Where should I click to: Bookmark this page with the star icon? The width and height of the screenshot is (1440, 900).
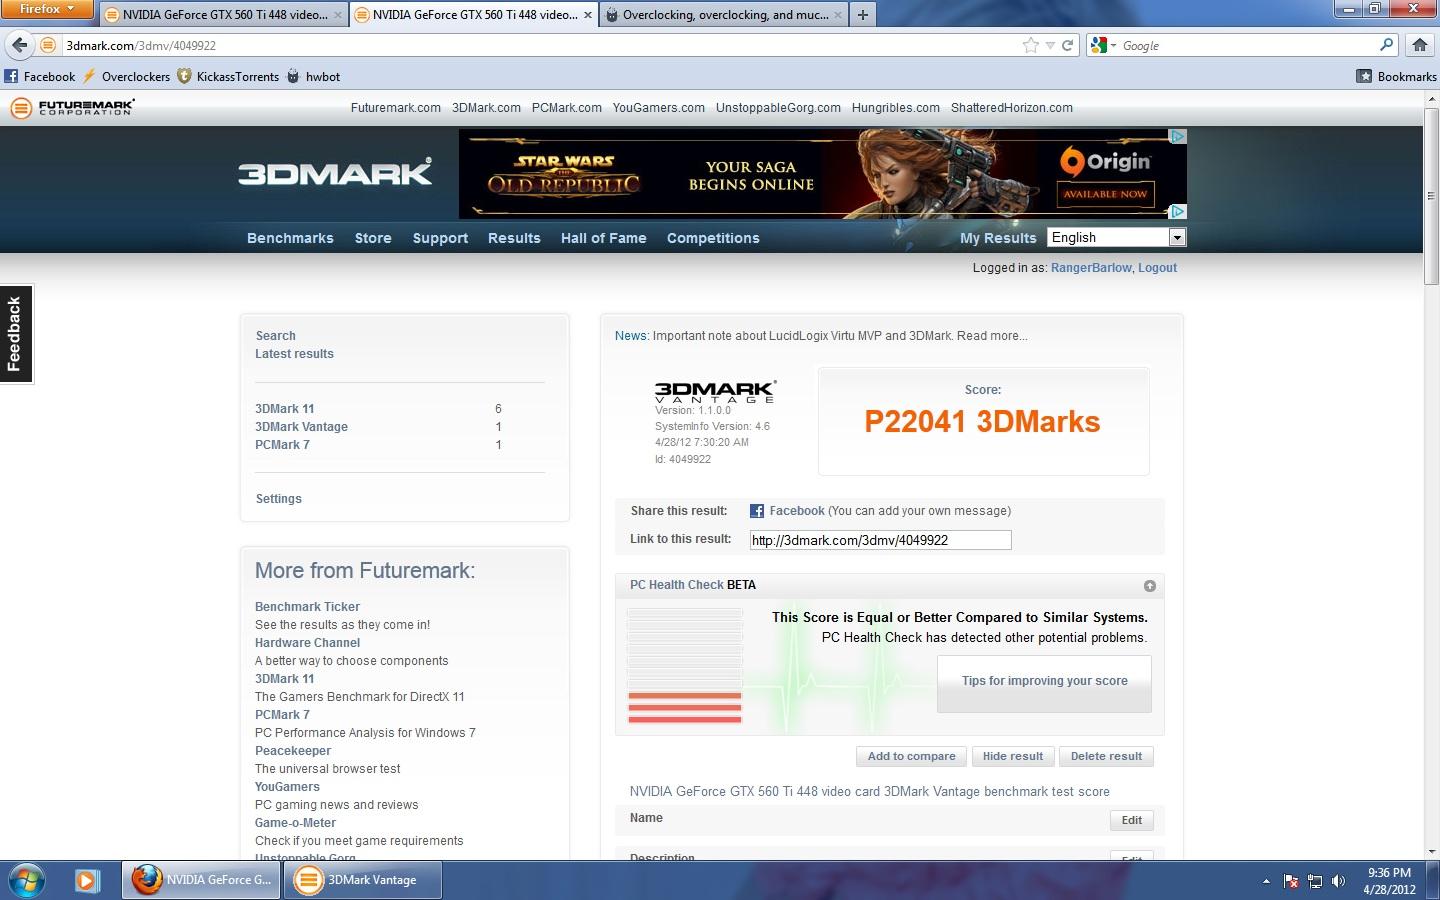[x=1030, y=45]
